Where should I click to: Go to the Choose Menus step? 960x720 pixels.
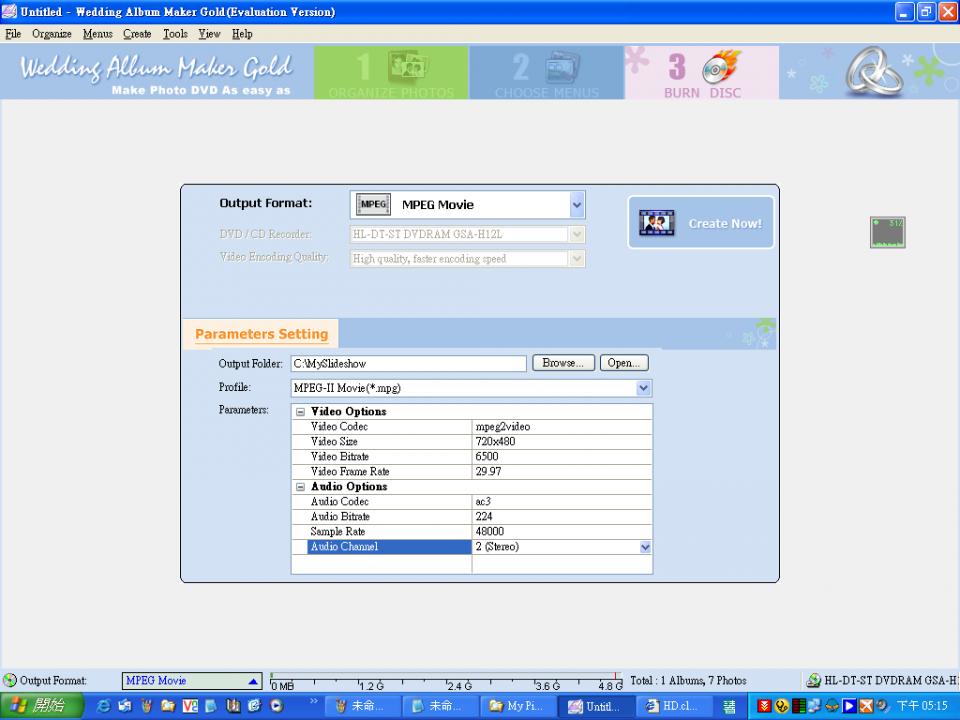[547, 73]
